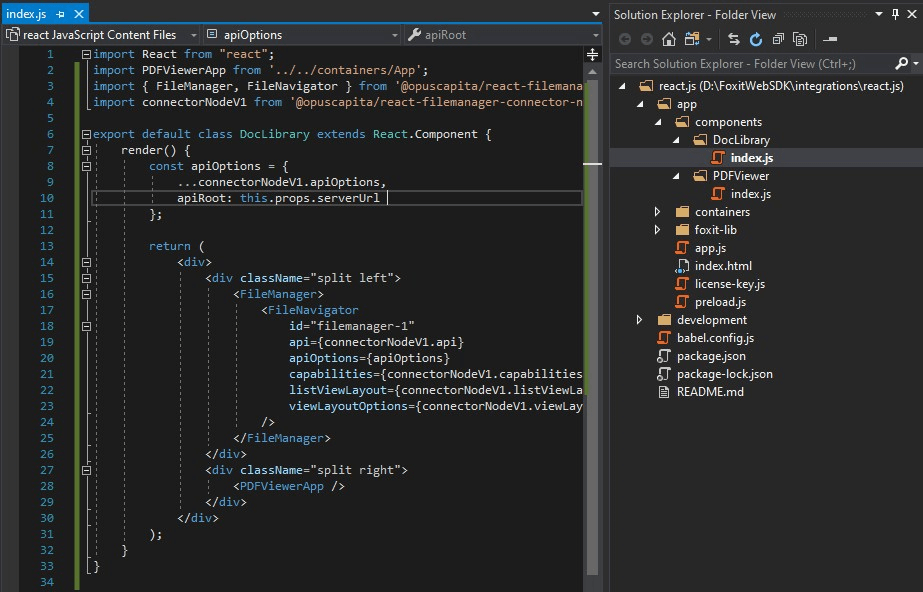The width and height of the screenshot is (923, 592).
Task: Click the editor split window handle
Action: click(592, 55)
